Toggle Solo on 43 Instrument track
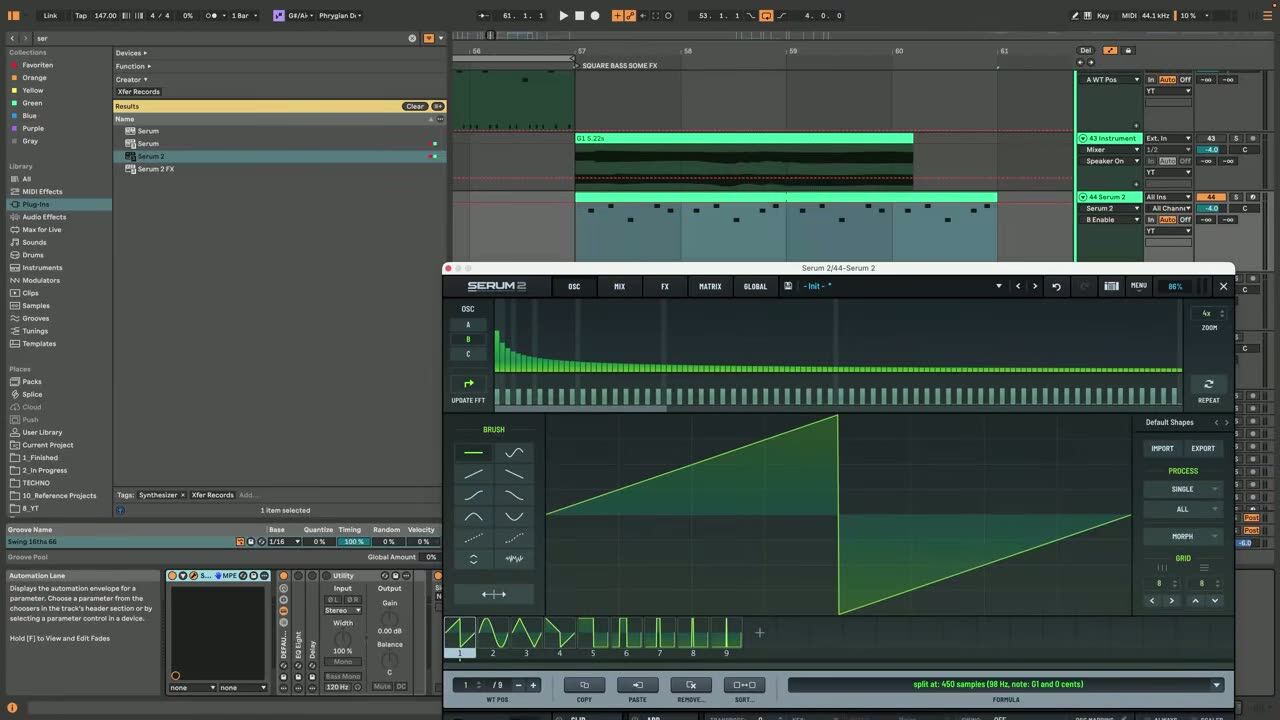 (1236, 138)
